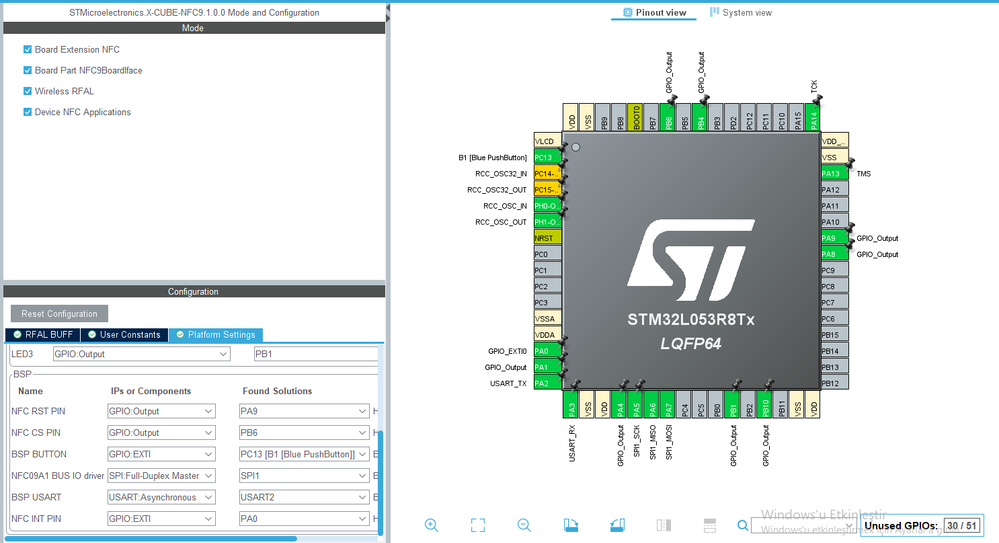Viewport: 999px width, 543px height.
Task: Click pin PA0 labeled GPIO_EXTI0
Action: click(x=547, y=351)
